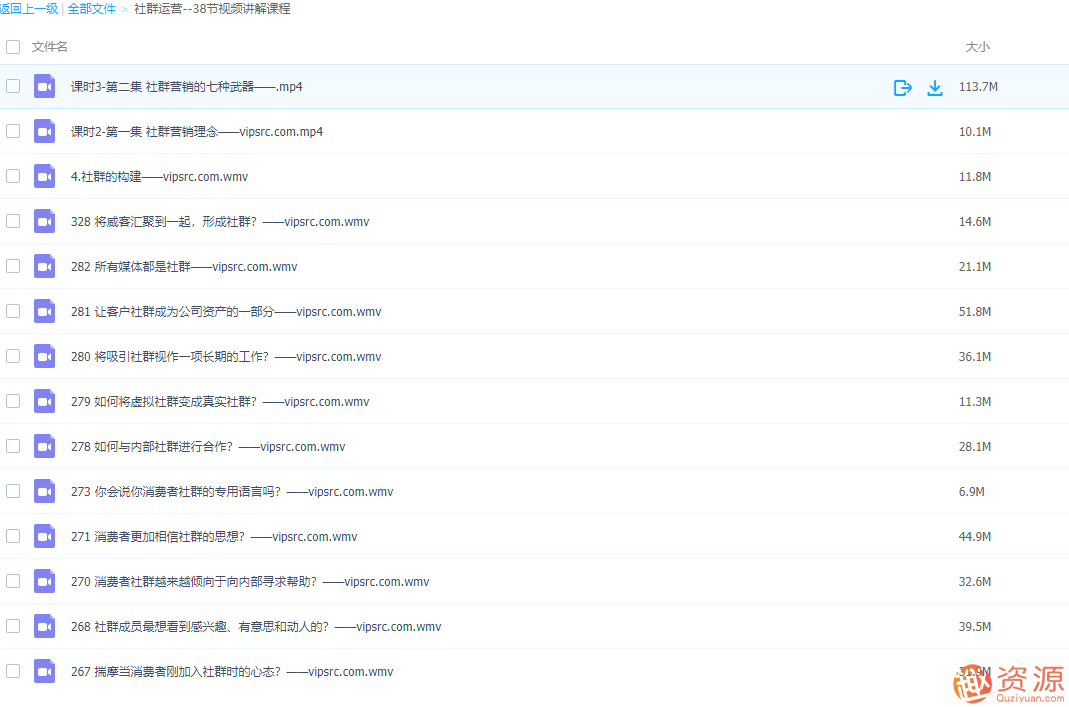Image resolution: width=1069 pixels, height=707 pixels.
Task: Click video icon next to file 328
Action: [44, 222]
